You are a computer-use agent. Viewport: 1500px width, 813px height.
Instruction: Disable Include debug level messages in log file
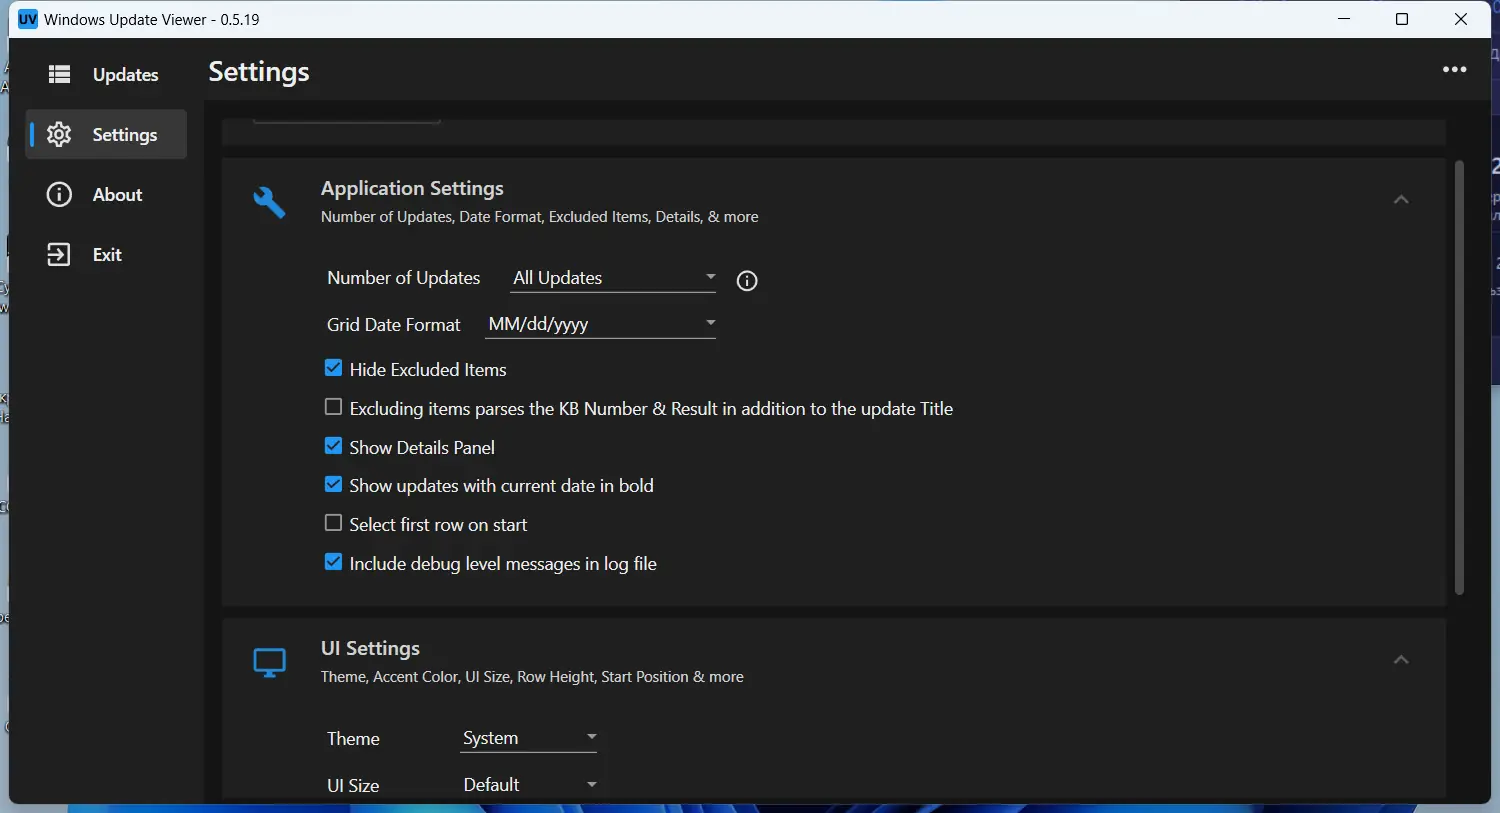point(334,562)
